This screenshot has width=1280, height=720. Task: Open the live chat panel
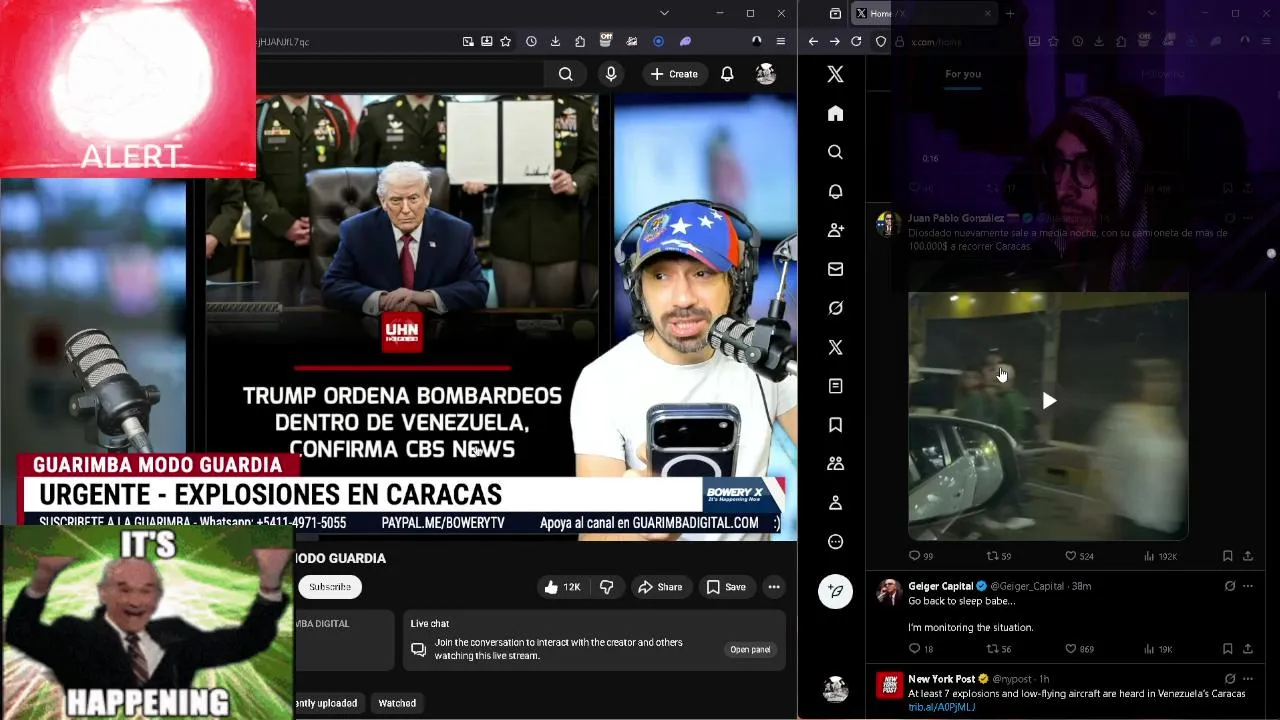tap(750, 649)
